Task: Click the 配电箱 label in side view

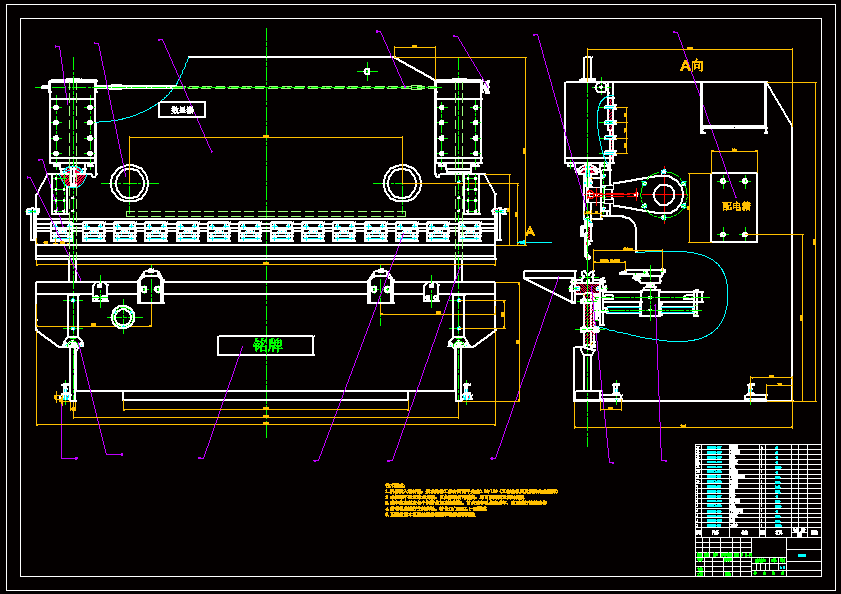Action: [x=736, y=206]
